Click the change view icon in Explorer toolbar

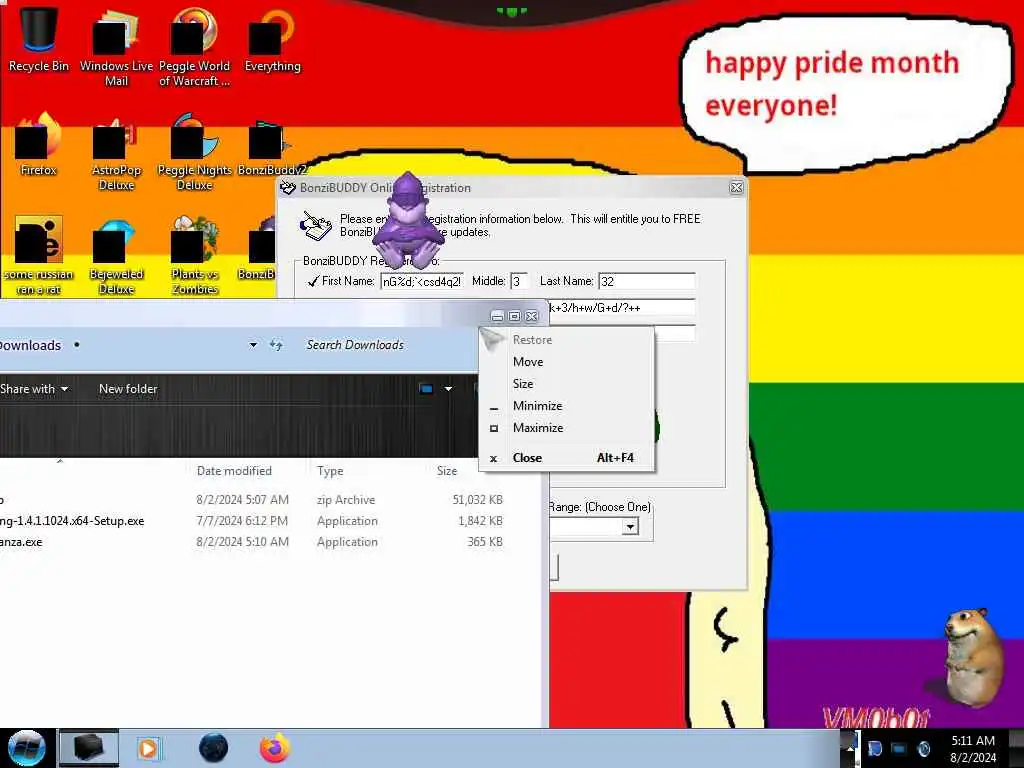click(x=426, y=389)
